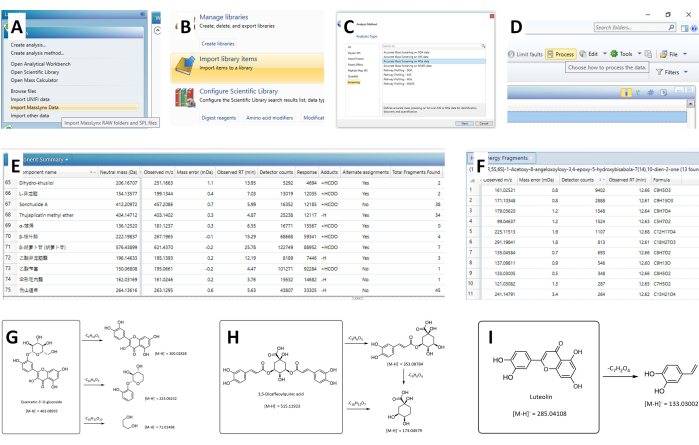
Task: Click the Filters funnel button
Action: pos(667,72)
